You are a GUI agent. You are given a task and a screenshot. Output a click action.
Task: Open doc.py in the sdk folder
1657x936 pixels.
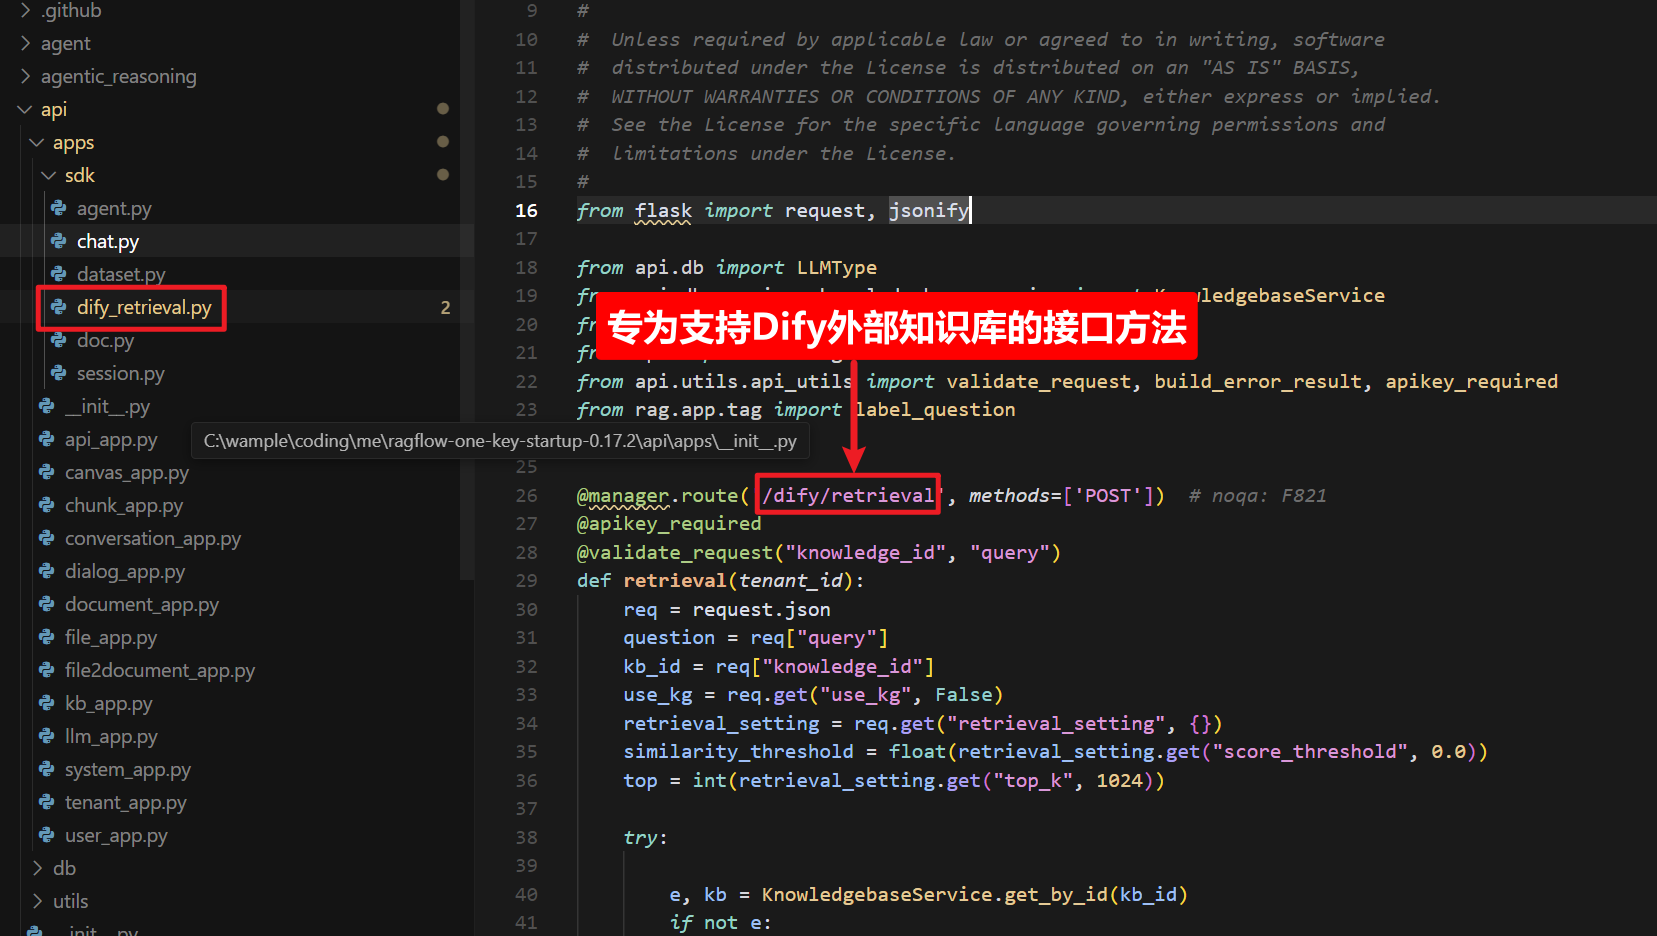click(105, 340)
